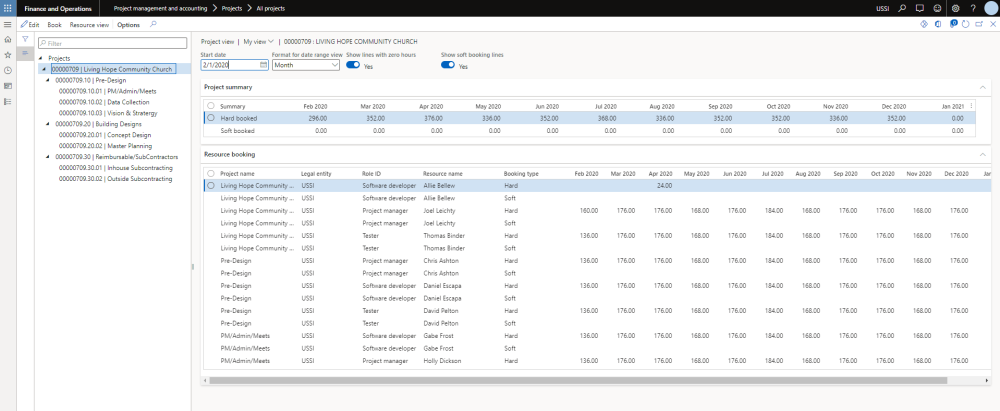Select the Hard booked row radio button
The width and height of the screenshot is (1000, 411).
pos(210,118)
